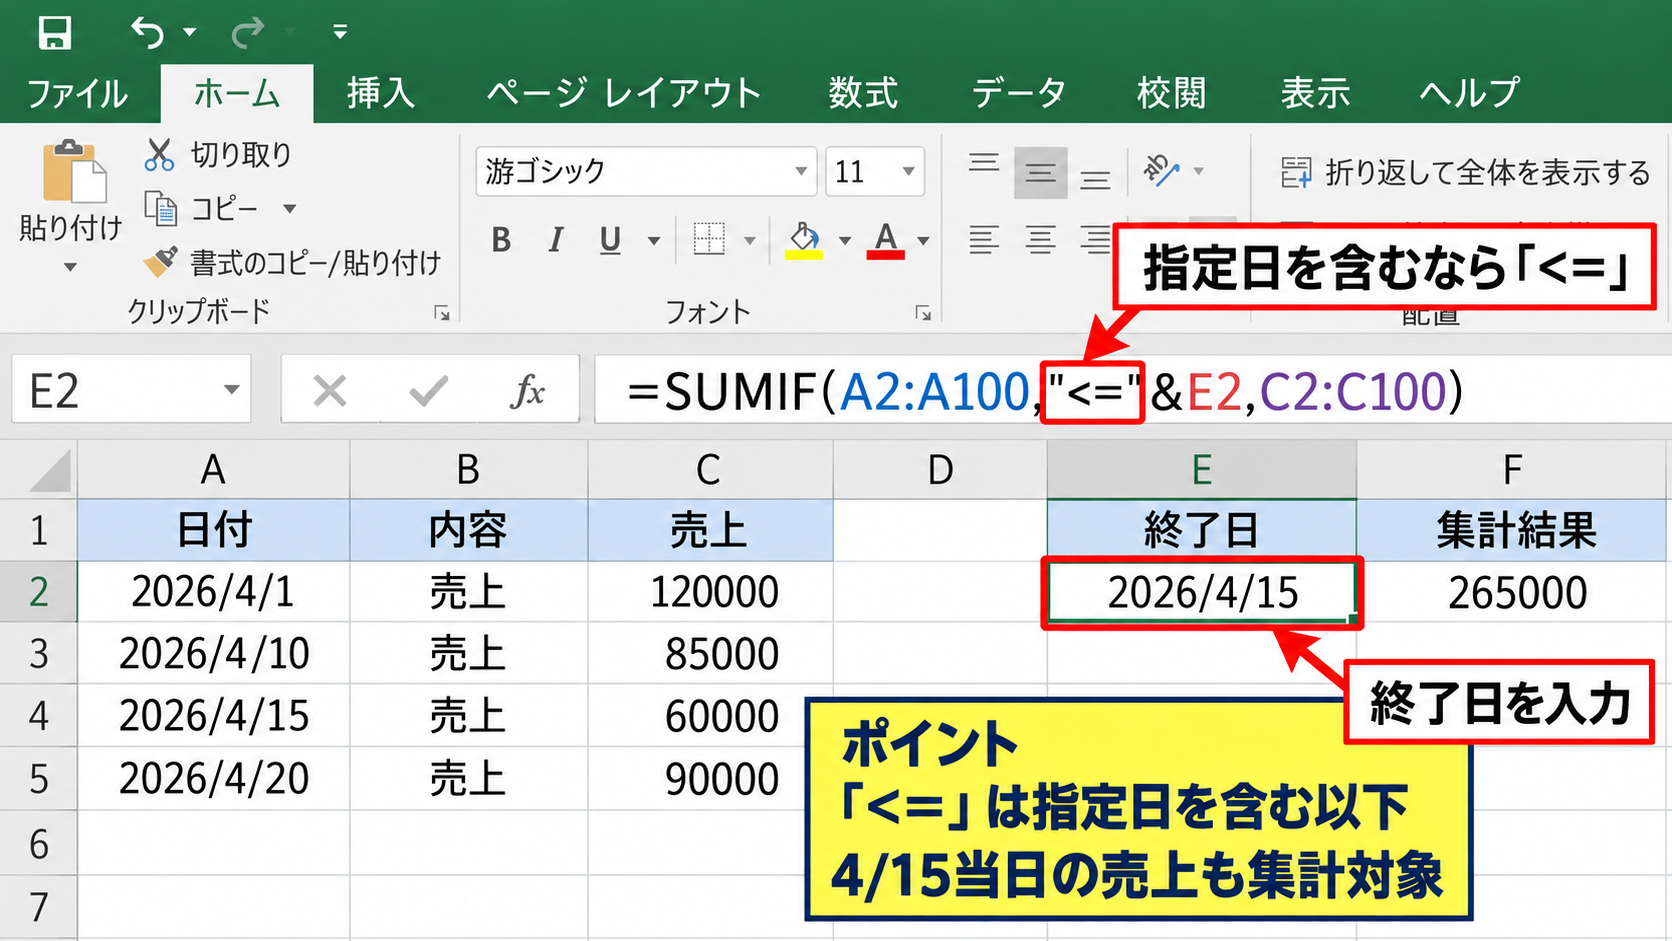Open the ページ レイアウト tab
This screenshot has height=941, width=1672.
623,93
